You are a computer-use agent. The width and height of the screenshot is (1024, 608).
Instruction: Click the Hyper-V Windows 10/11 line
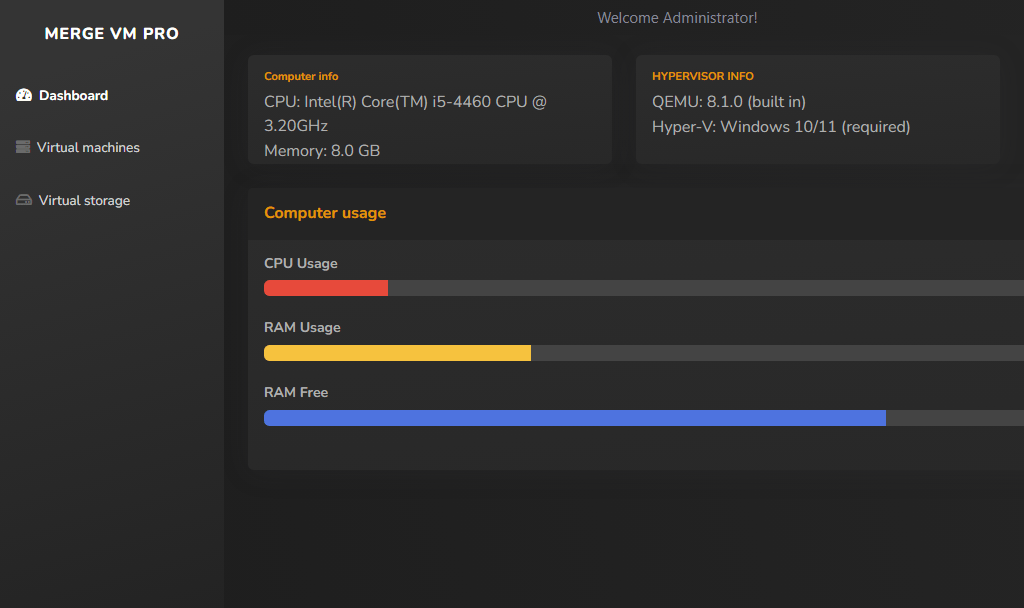pyautogui.click(x=781, y=127)
